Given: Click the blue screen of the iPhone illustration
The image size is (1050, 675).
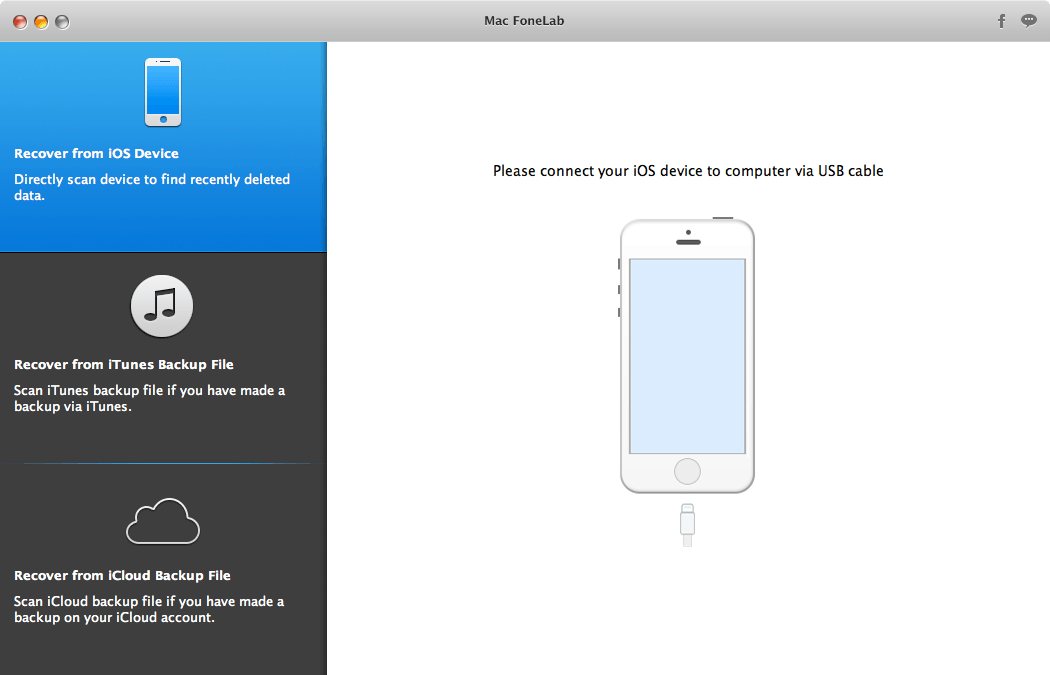Looking at the screenshot, I should tap(687, 356).
